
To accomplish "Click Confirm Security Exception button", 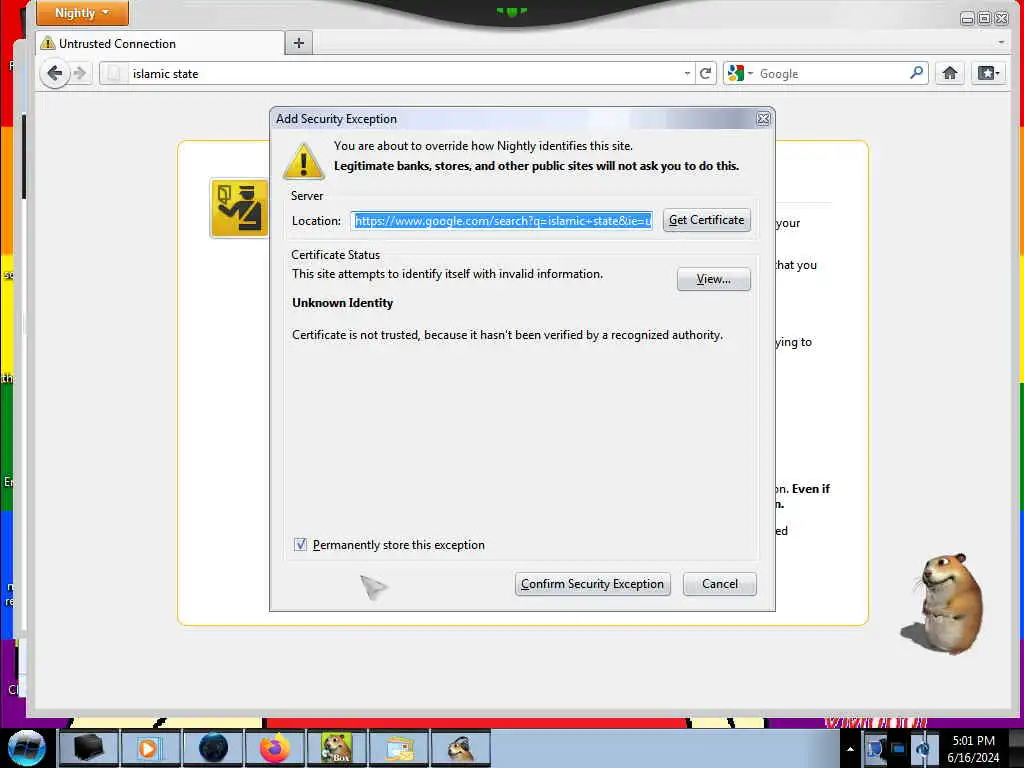I will tap(592, 584).
